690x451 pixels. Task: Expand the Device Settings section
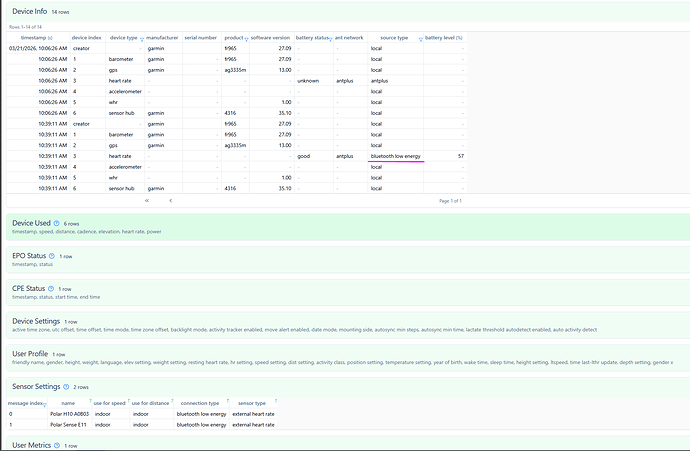click(x=39, y=321)
